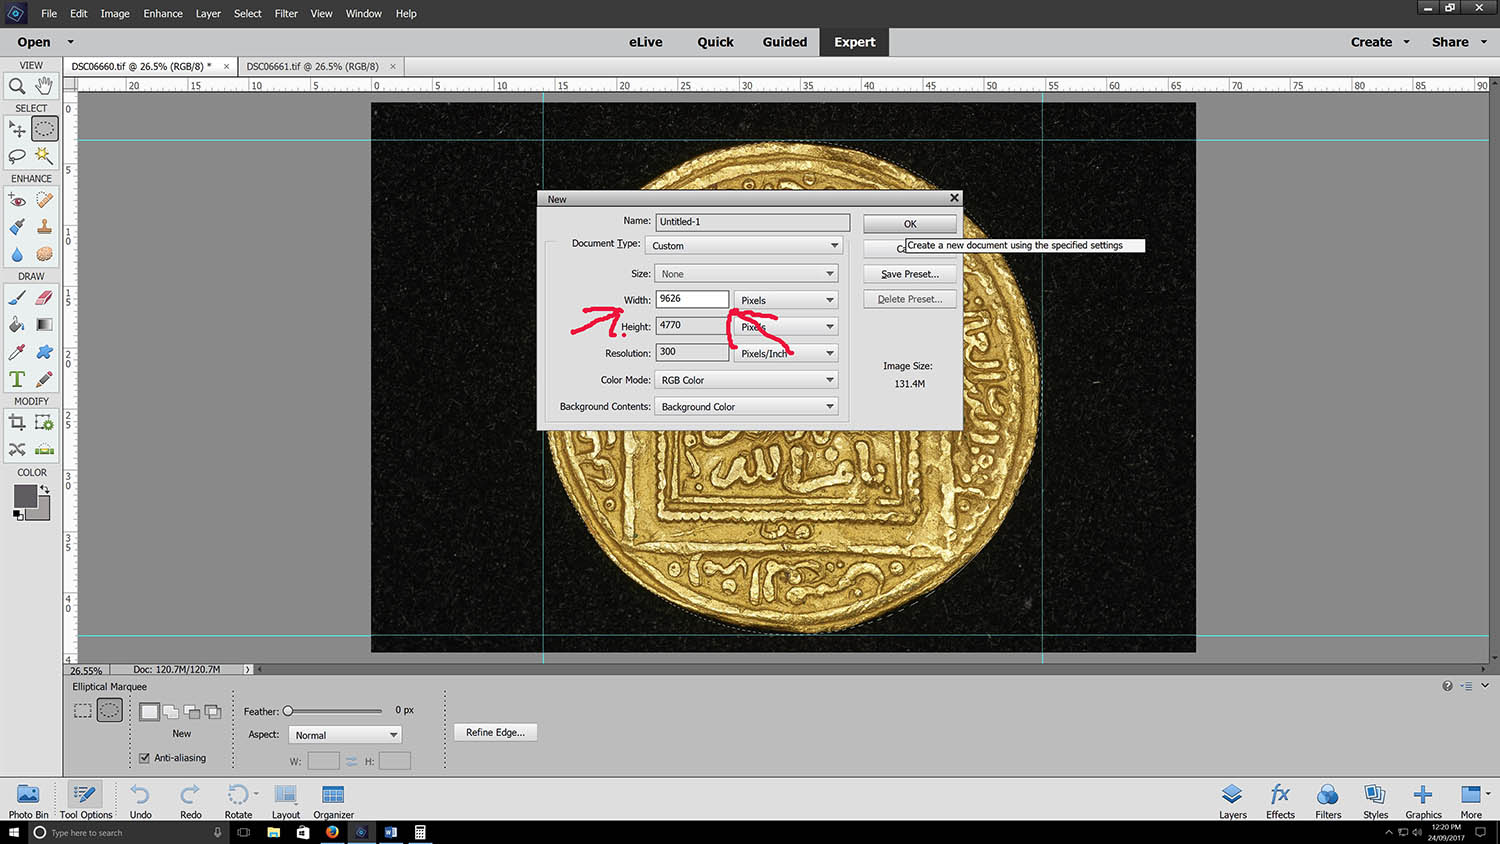Open the Document Type dropdown
This screenshot has height=844, width=1500.
coord(744,246)
